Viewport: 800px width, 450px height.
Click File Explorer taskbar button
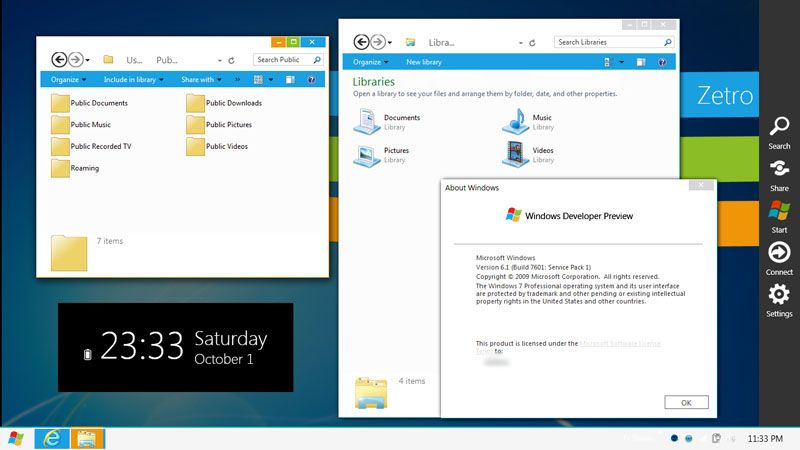(x=87, y=439)
